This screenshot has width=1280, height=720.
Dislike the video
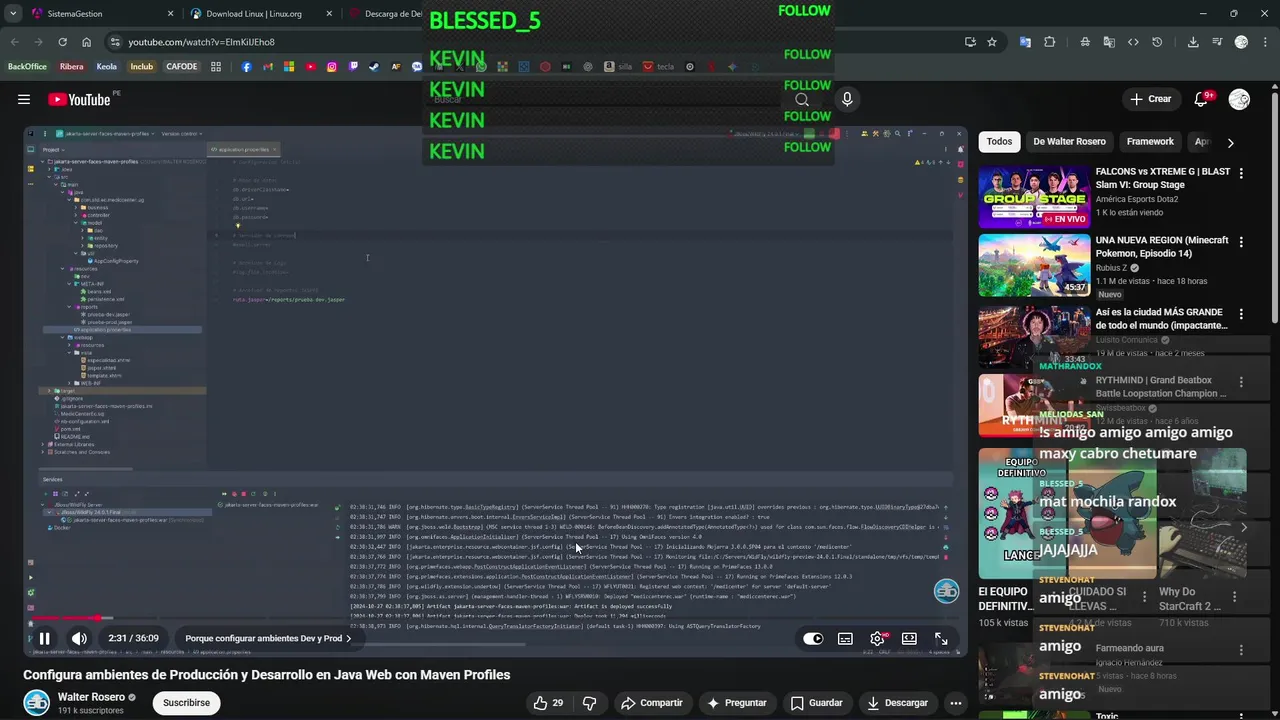click(589, 703)
